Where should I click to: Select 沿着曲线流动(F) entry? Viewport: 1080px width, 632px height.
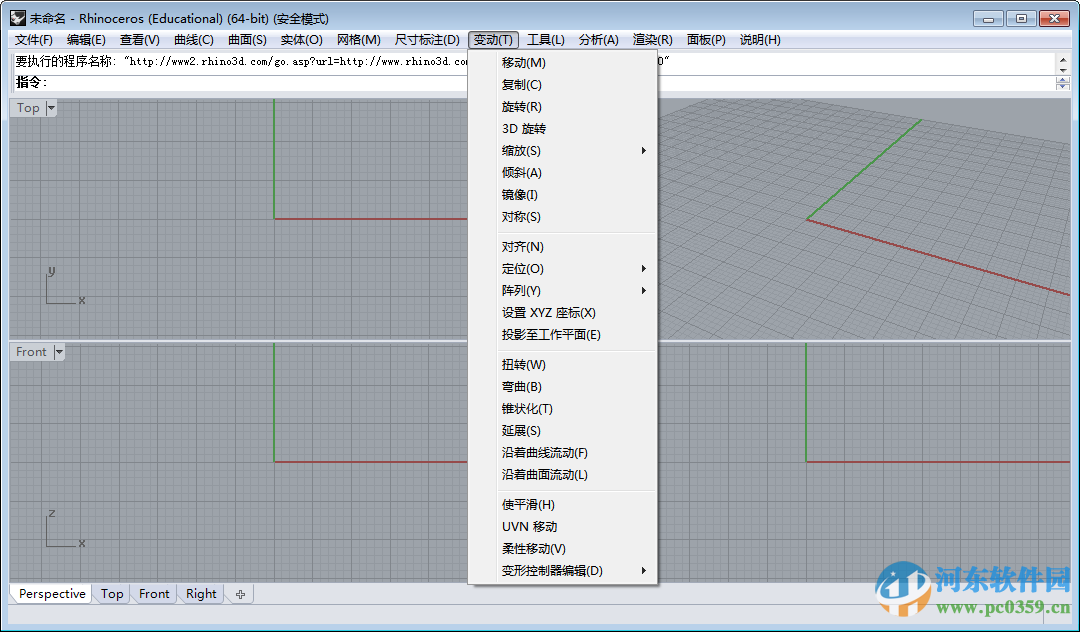tap(563, 453)
